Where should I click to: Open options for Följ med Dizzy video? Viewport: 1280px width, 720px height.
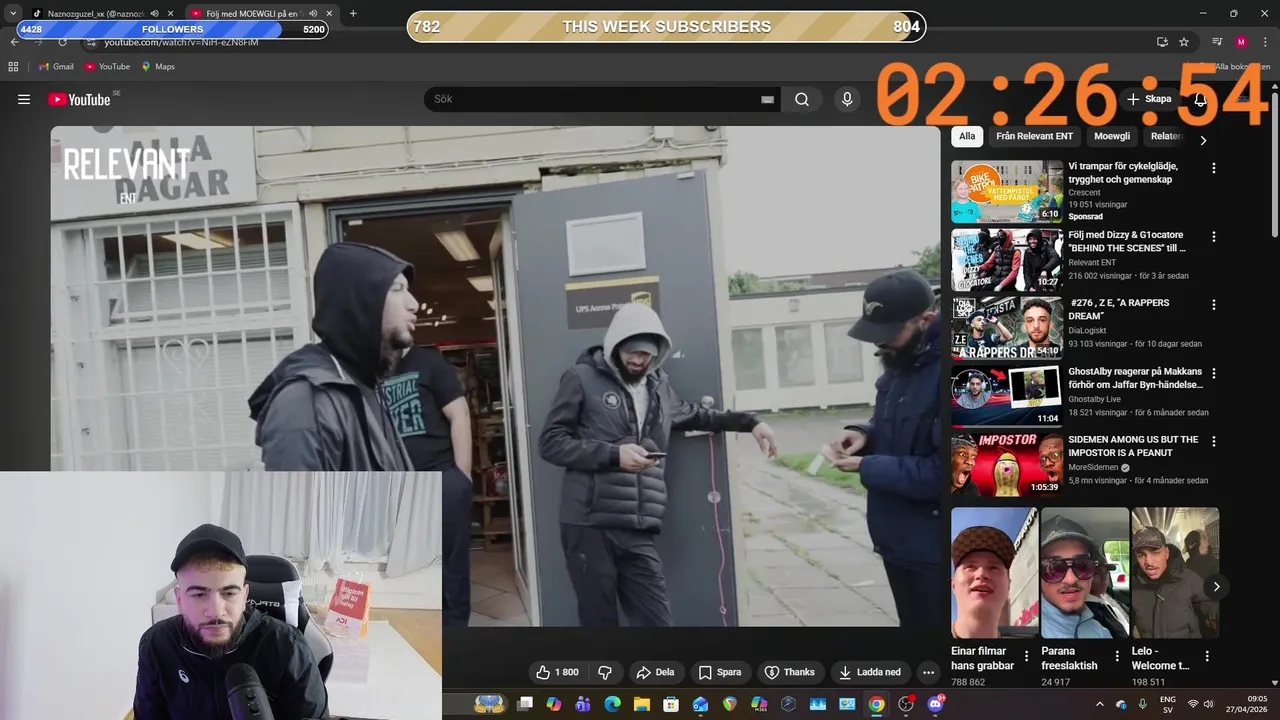[x=1214, y=237]
